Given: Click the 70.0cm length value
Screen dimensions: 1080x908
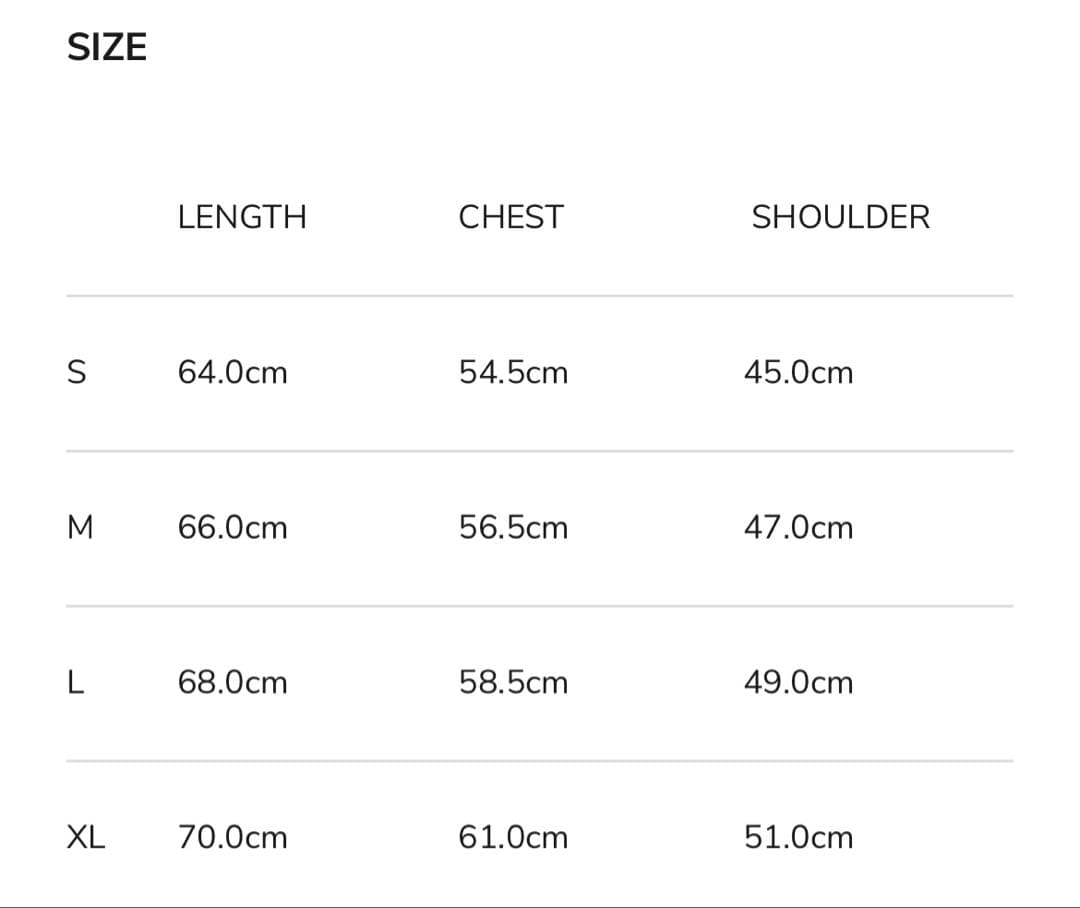Looking at the screenshot, I should tap(232, 838).
